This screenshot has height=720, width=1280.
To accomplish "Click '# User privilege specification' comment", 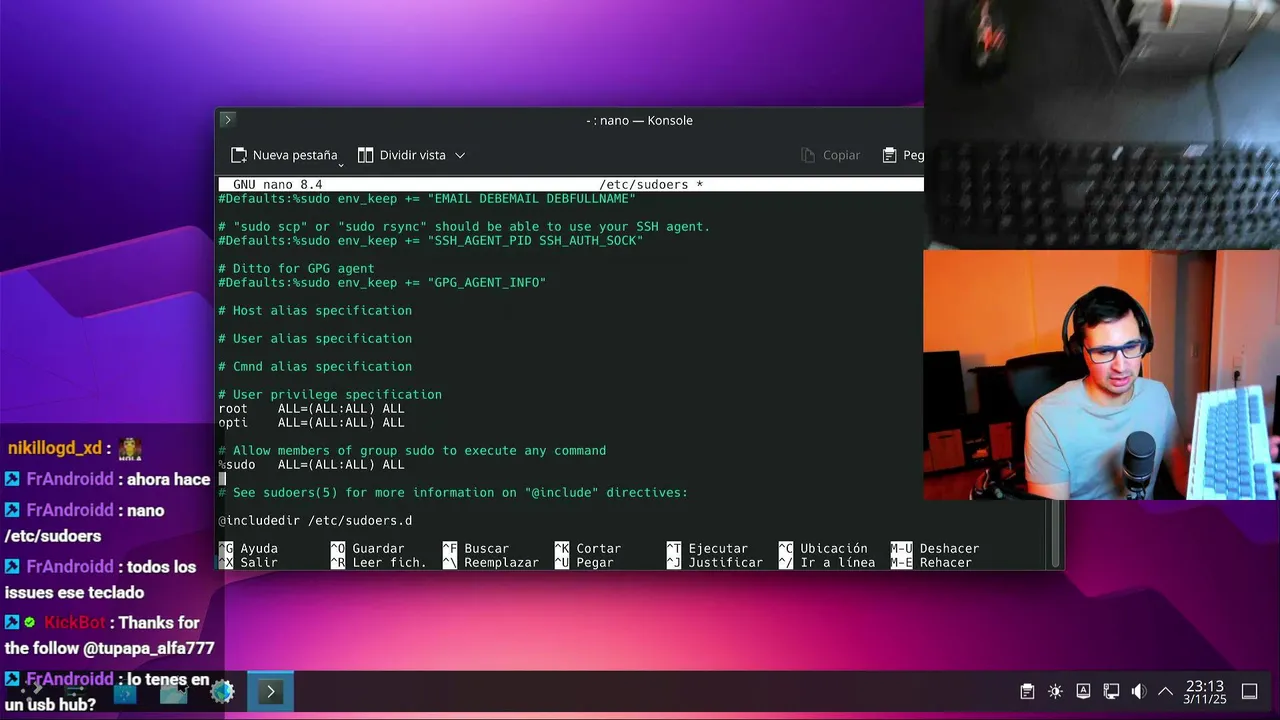I will pyautogui.click(x=330, y=395).
